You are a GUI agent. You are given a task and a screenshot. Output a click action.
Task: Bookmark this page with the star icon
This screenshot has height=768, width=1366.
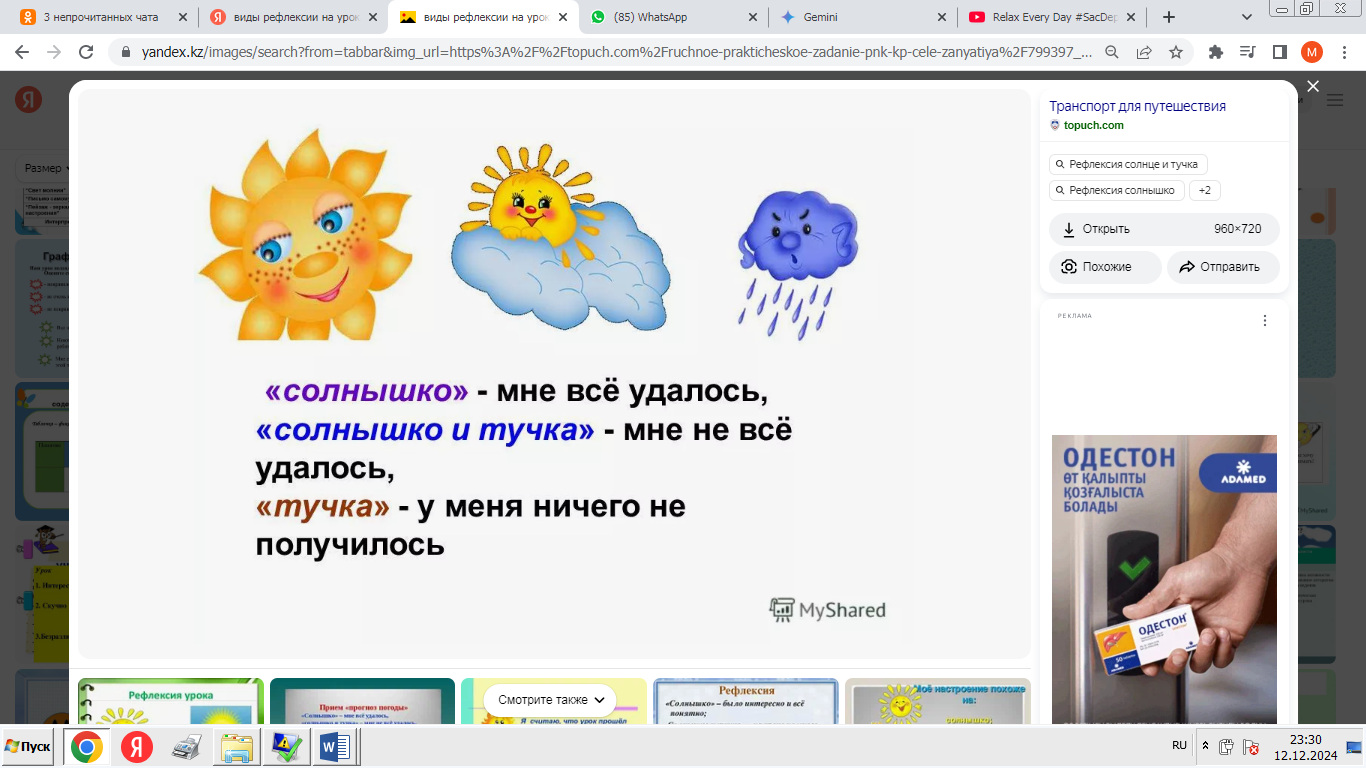tap(1176, 52)
